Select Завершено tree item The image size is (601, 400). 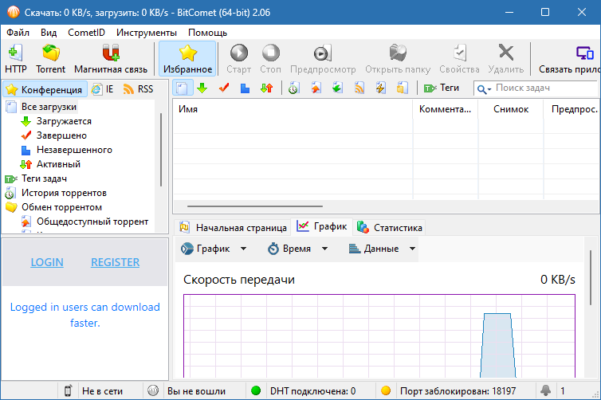61,135
